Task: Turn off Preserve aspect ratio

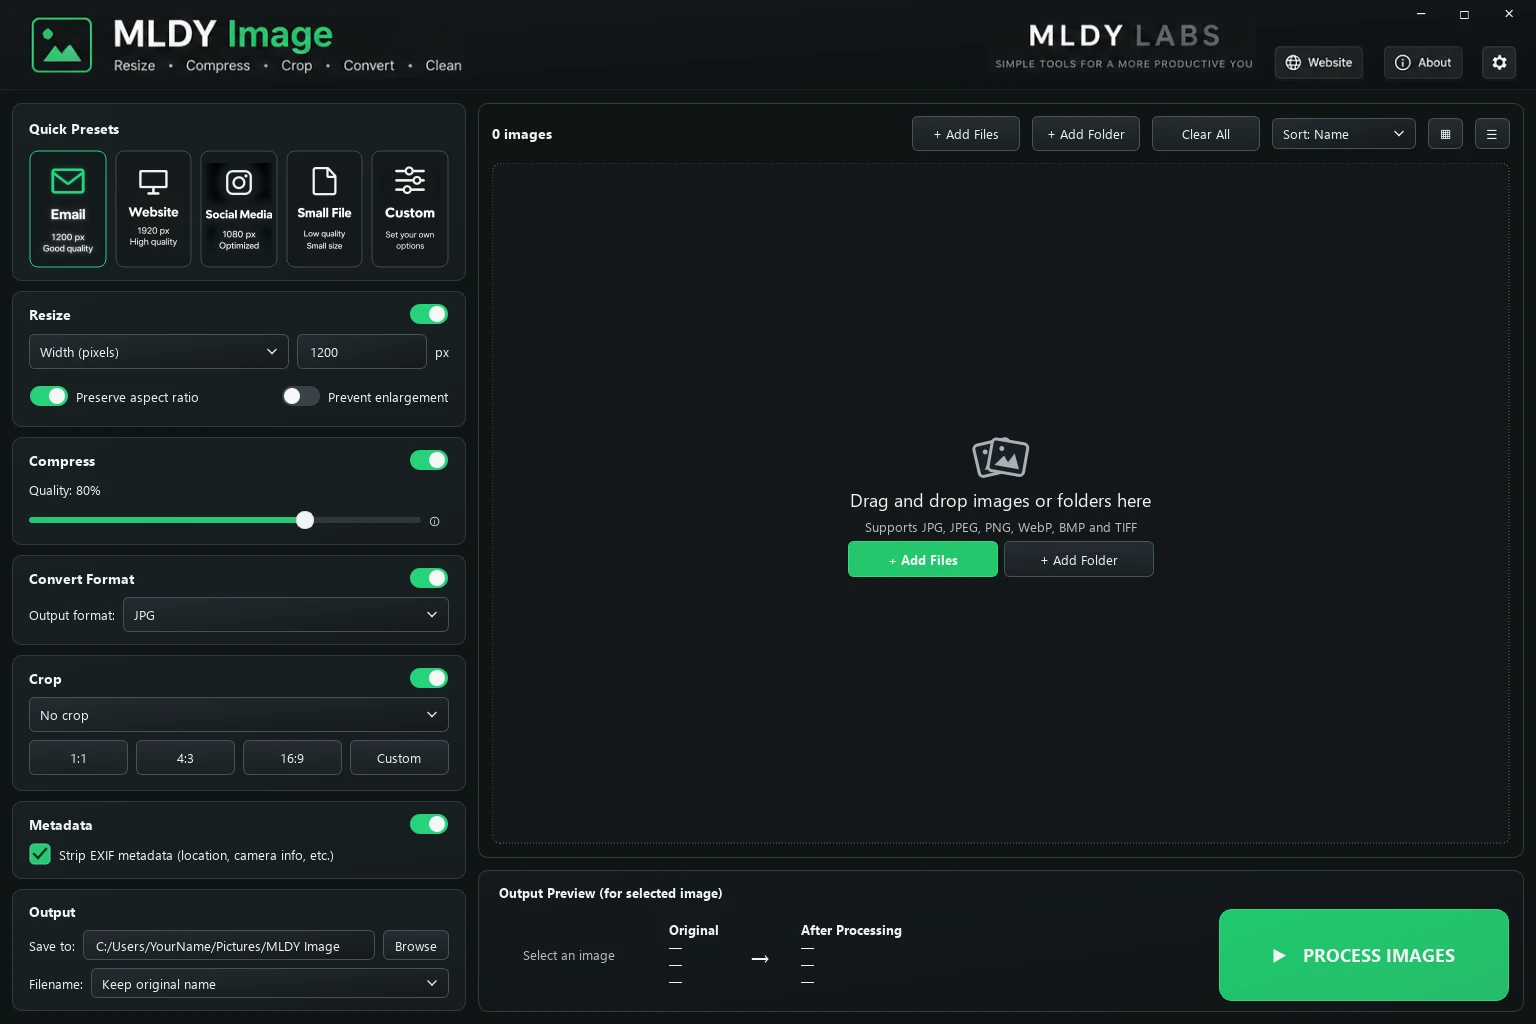Action: coord(48,396)
